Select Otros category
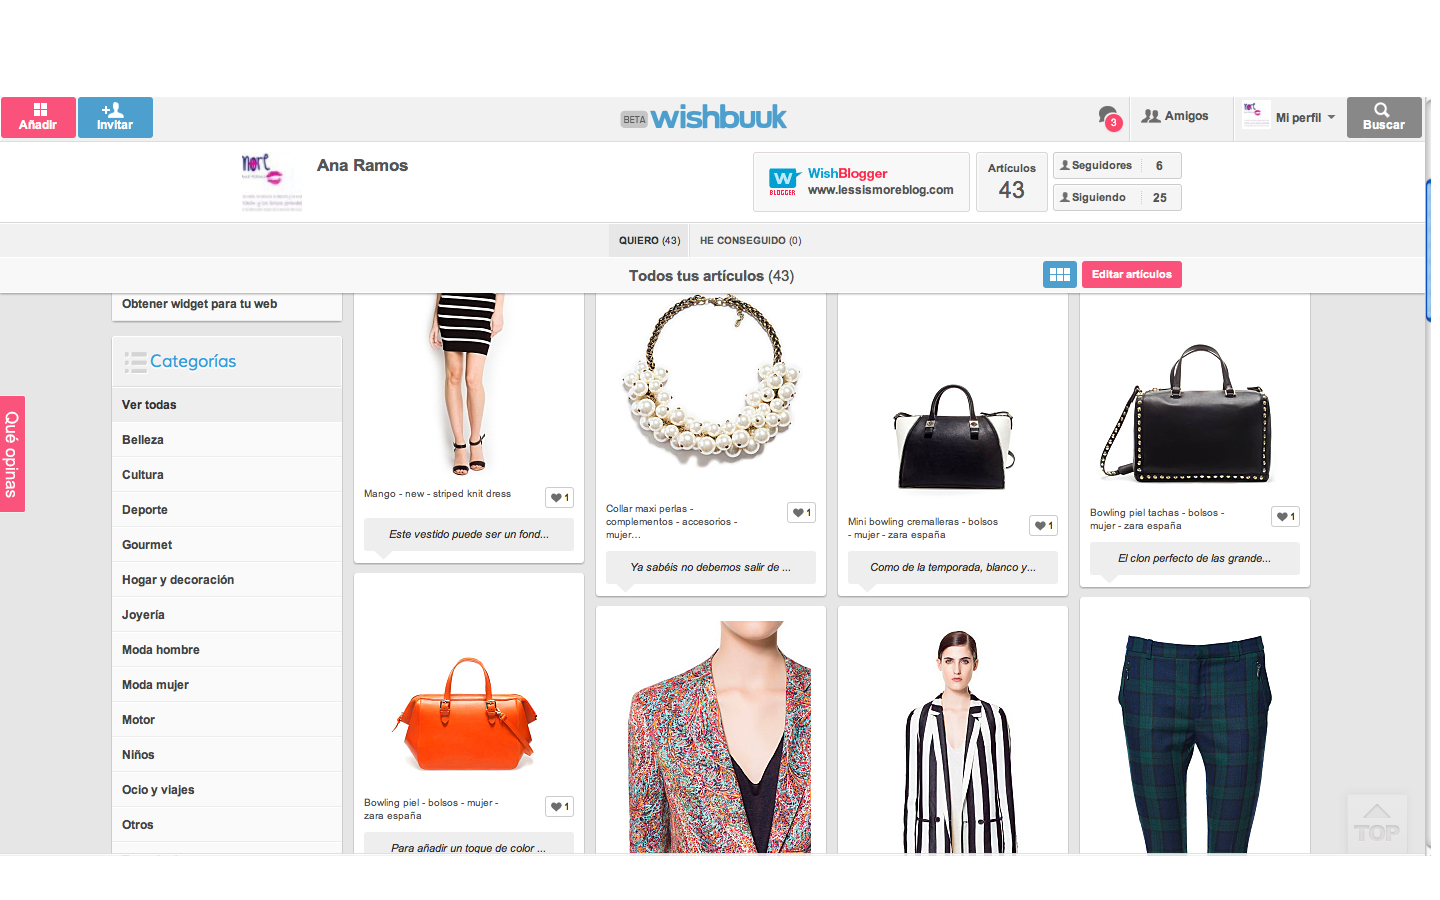 tap(227, 825)
